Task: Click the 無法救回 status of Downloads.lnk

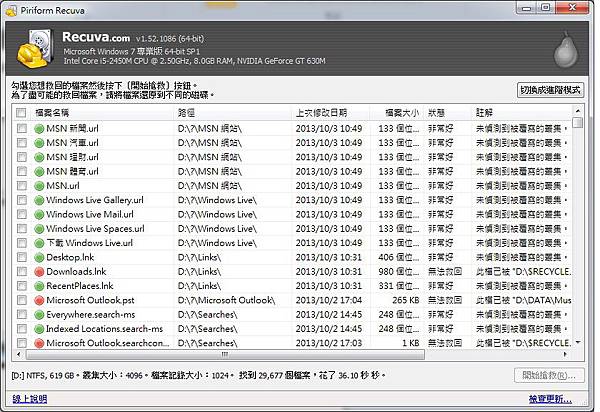Action: [445, 272]
